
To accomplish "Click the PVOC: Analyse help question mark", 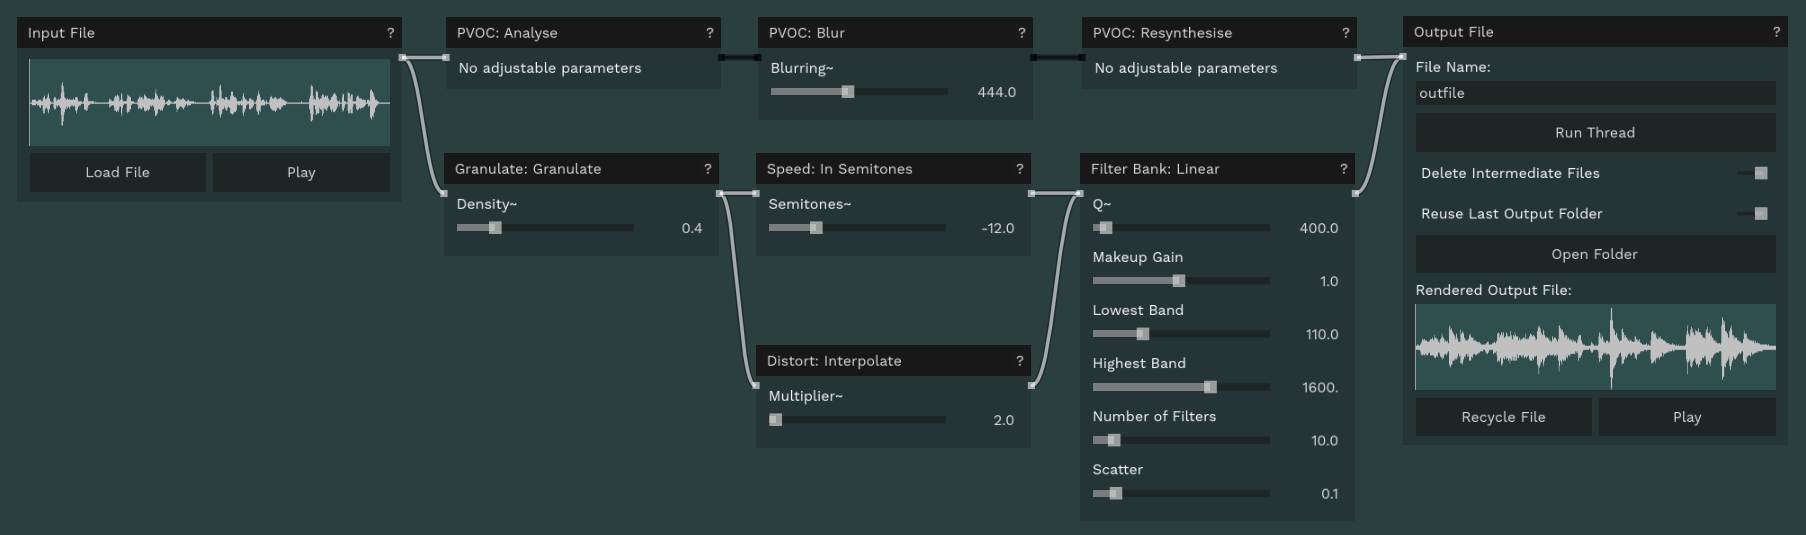I will coord(710,33).
